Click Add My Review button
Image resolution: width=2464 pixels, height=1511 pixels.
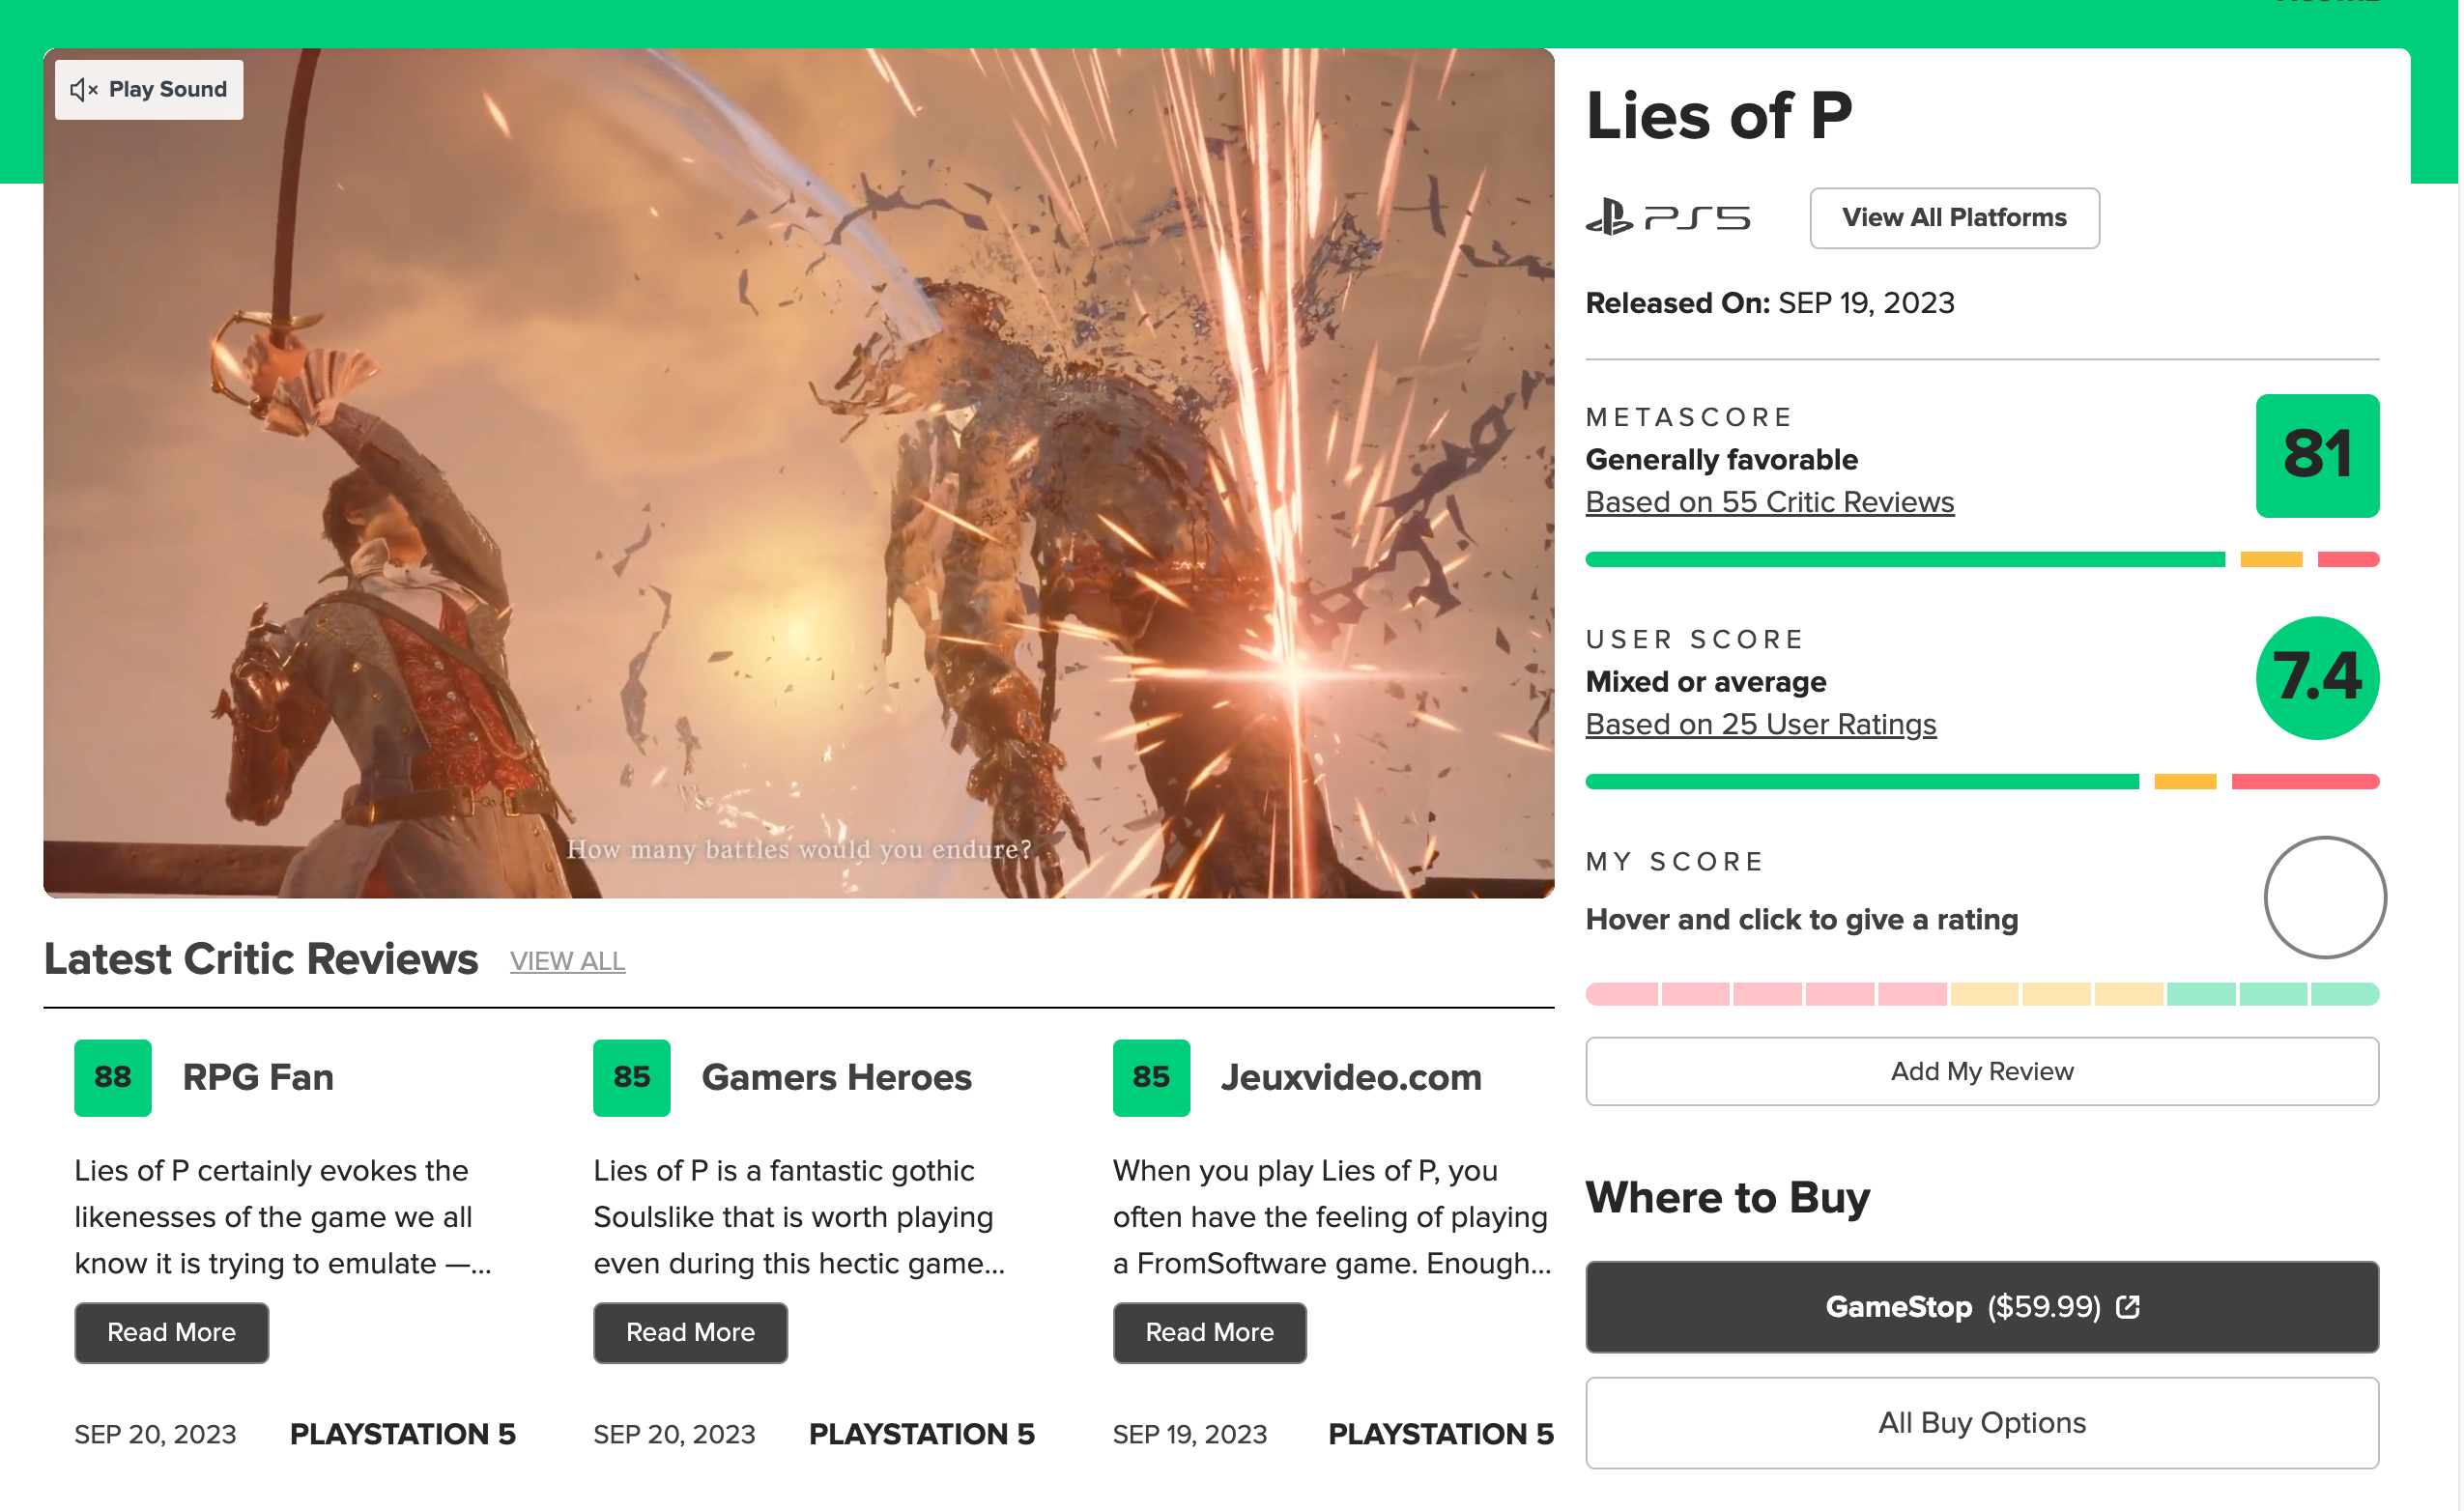[x=1981, y=1071]
